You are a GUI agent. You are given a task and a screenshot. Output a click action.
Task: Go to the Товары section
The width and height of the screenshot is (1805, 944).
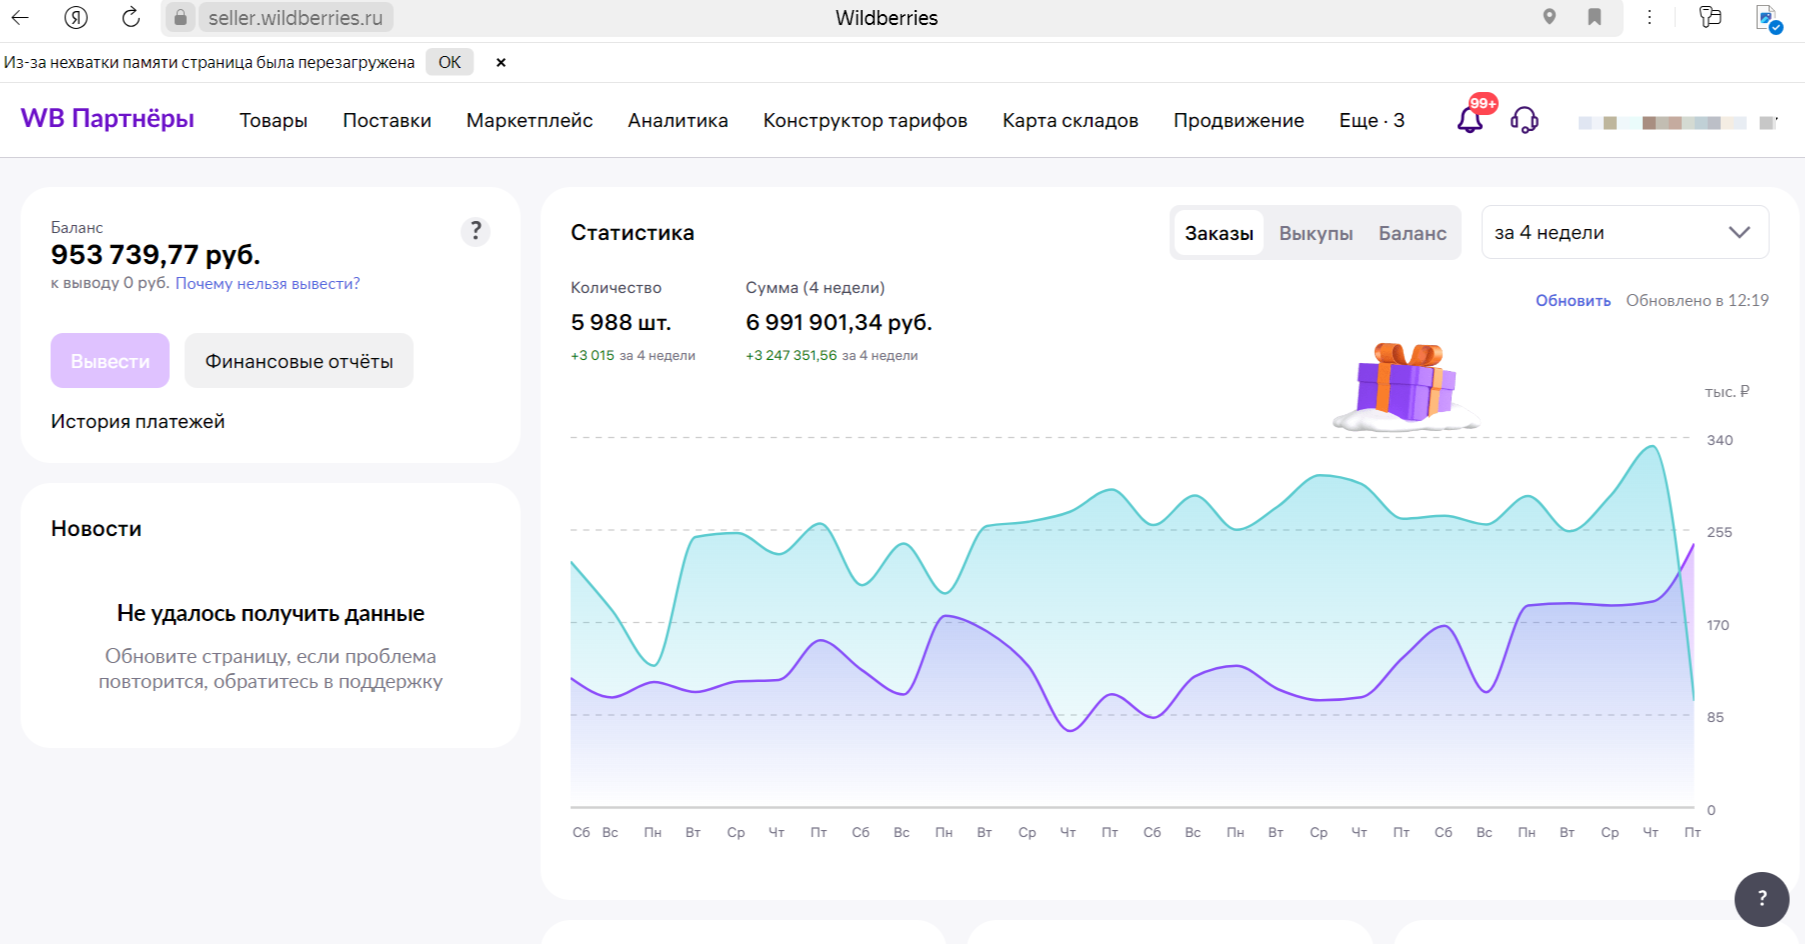point(273,120)
